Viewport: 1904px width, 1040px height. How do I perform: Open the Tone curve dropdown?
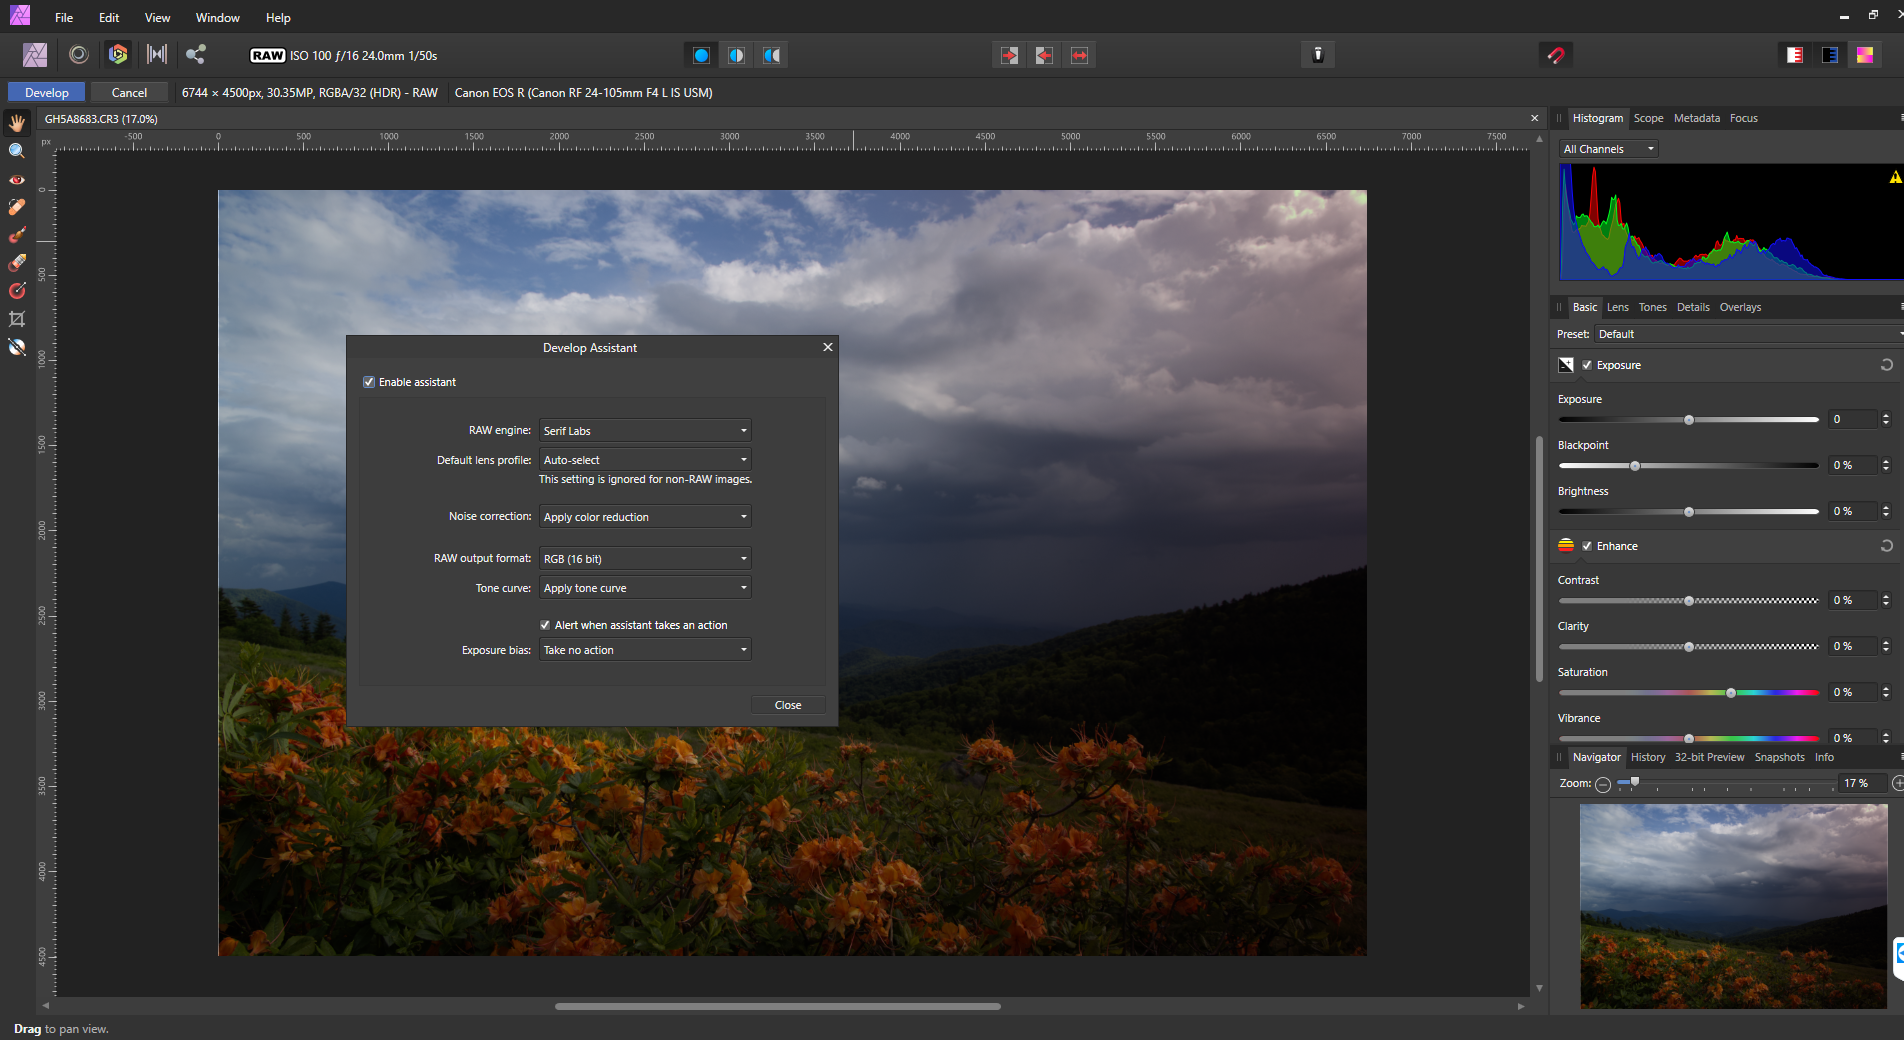pos(645,588)
